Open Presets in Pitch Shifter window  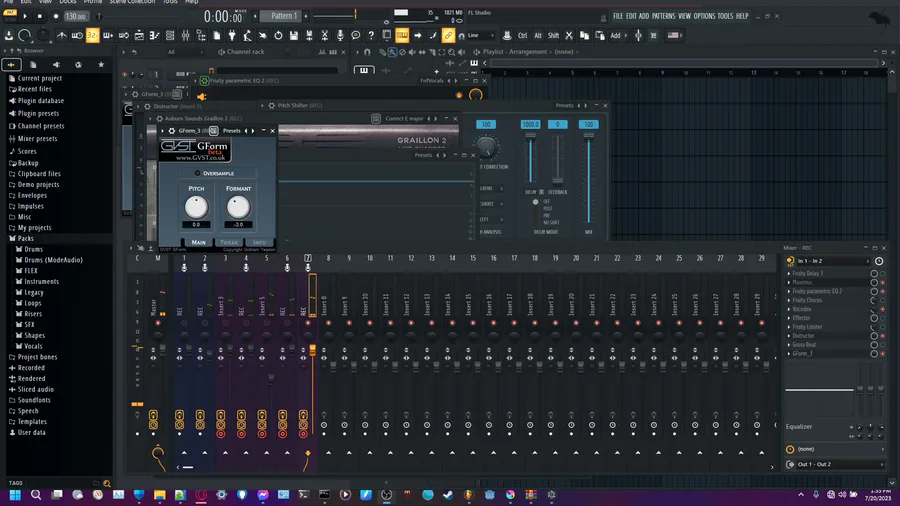click(x=564, y=106)
